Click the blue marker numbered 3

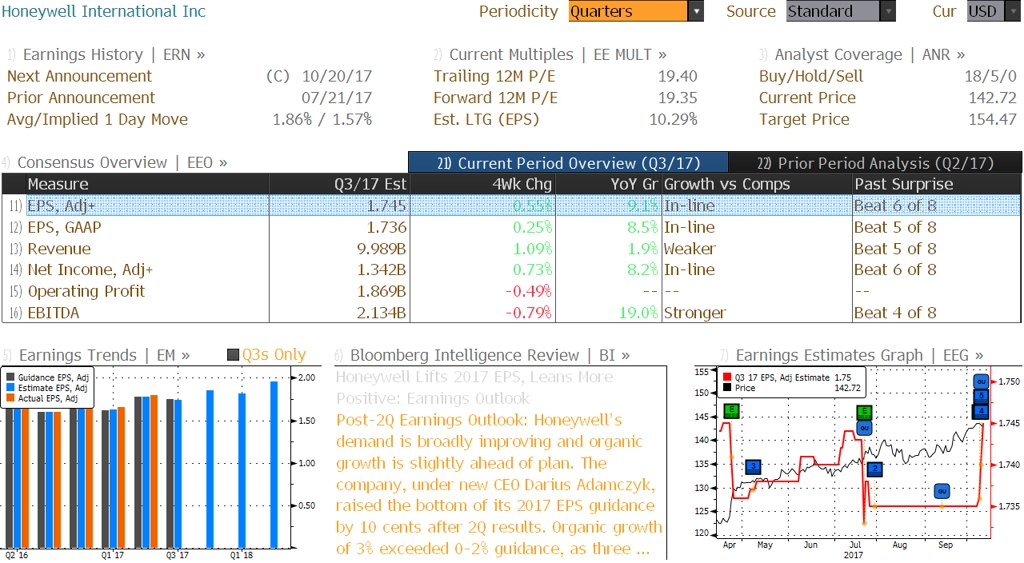coord(753,466)
